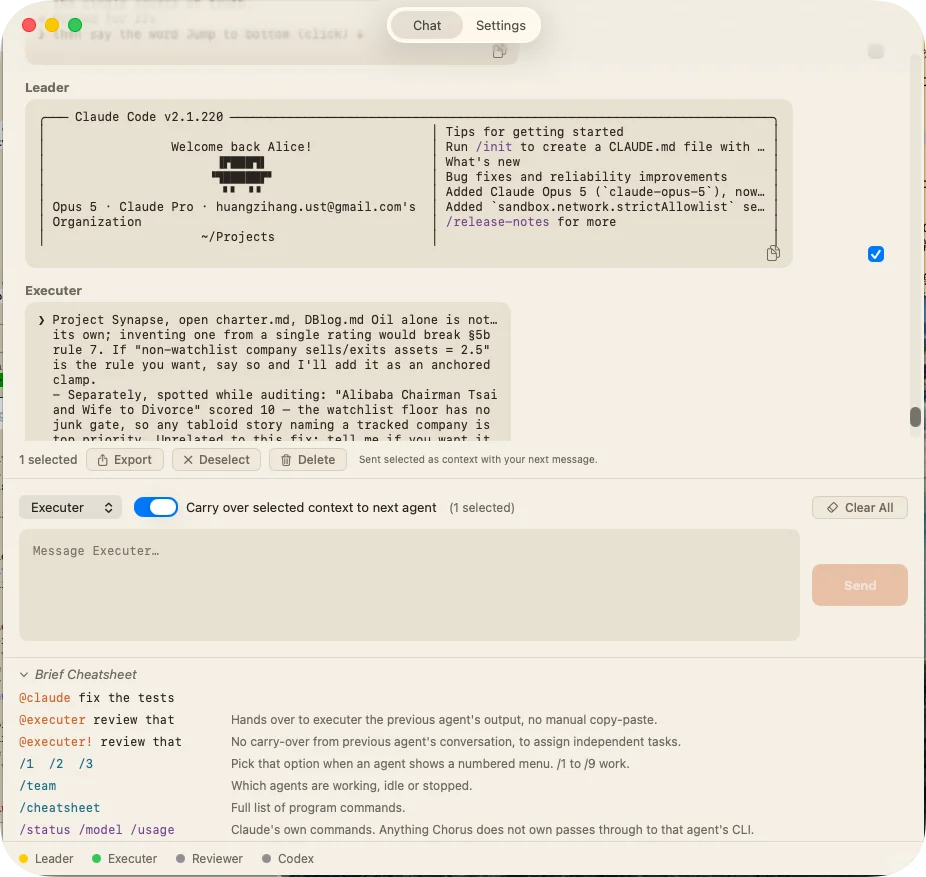Delete the selected message
Image resolution: width=926 pixels, height=877 pixels.
coord(308,459)
